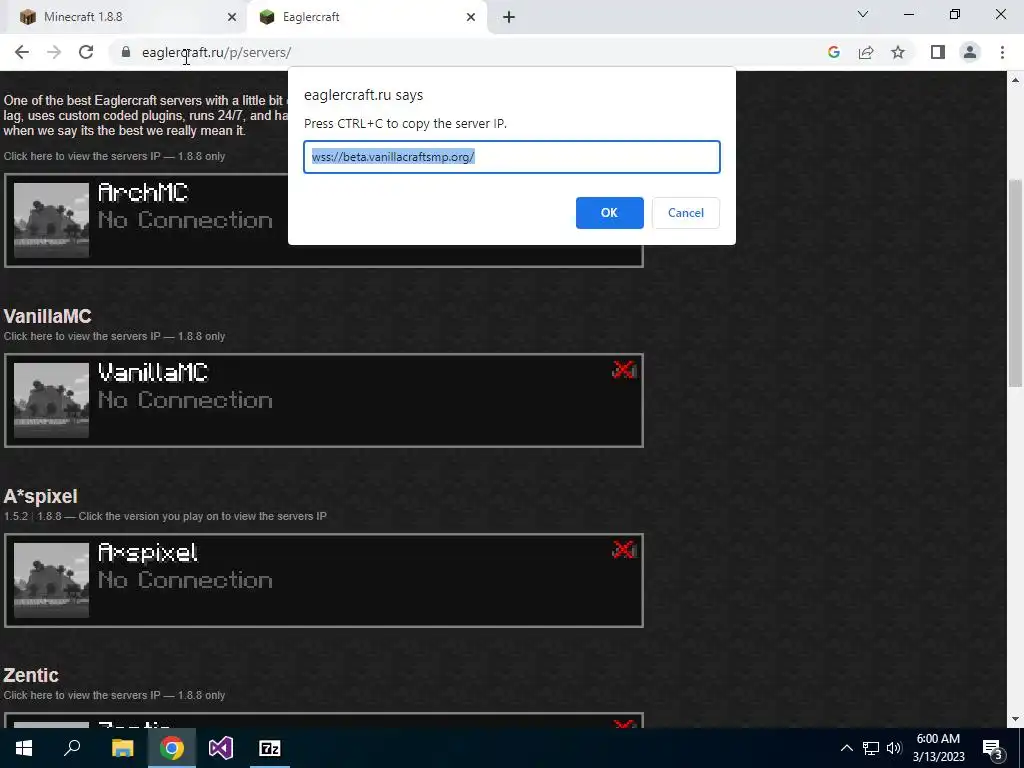Bookmark this tab with the star icon
This screenshot has height=768, width=1024.
(898, 52)
